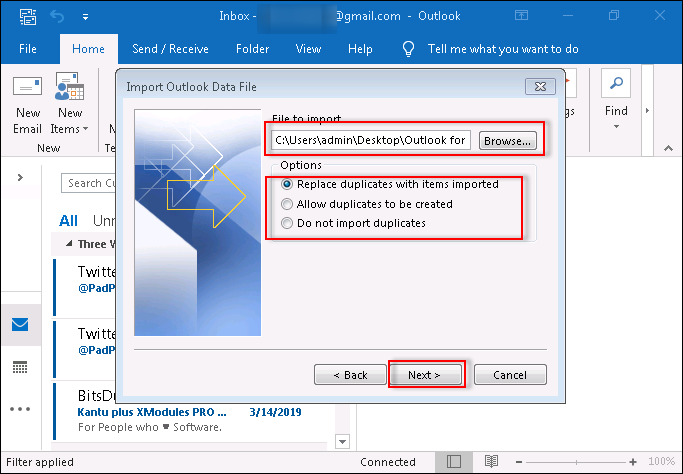Click the Send/Receive All Folders quick access icon
Viewport: 683px width, 474px height.
coord(28,17)
